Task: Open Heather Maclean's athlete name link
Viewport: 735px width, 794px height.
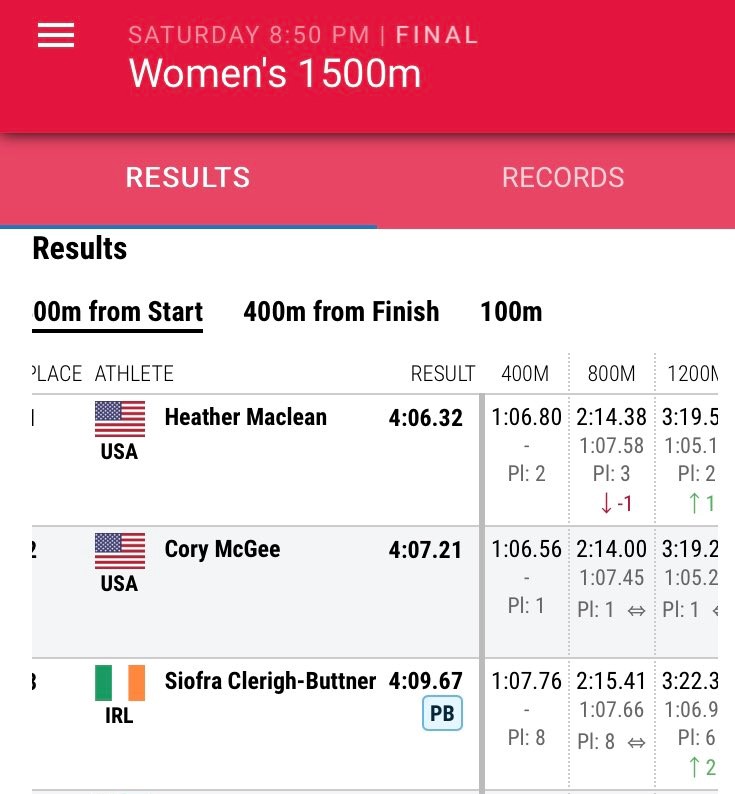Action: click(246, 417)
